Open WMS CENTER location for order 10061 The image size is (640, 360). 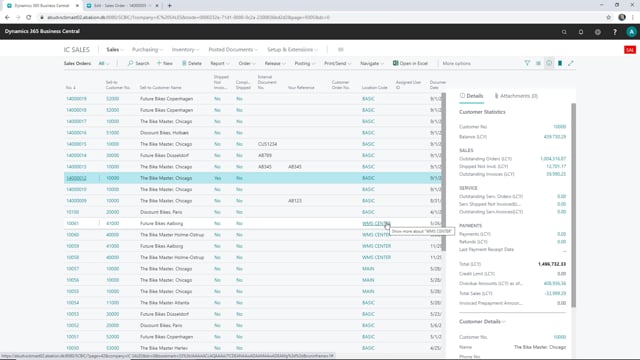376,223
